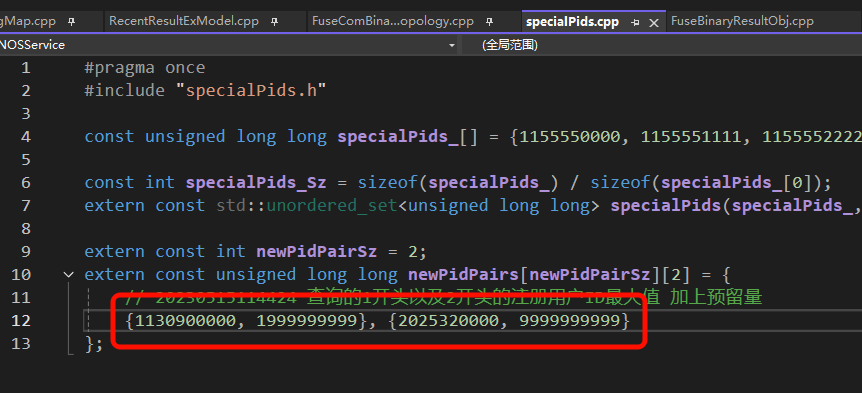The width and height of the screenshot is (862, 393).
Task: Click the value 9999999999 on line 12
Action: [570, 320]
